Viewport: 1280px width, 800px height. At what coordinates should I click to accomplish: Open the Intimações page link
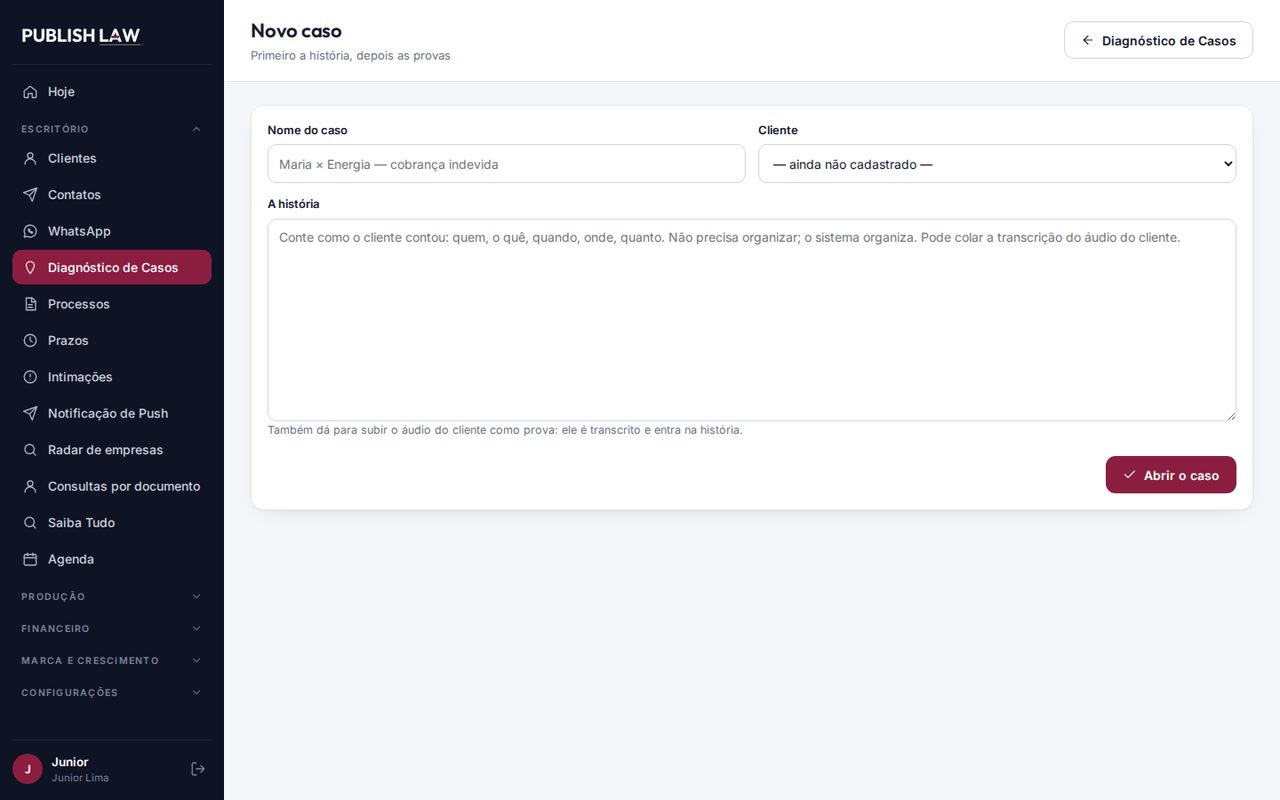(112, 377)
